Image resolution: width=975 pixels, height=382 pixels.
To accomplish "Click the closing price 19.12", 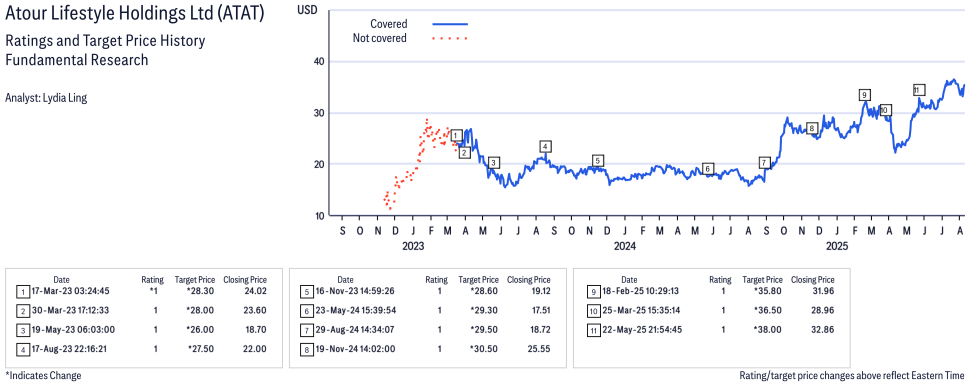I will point(539,291).
